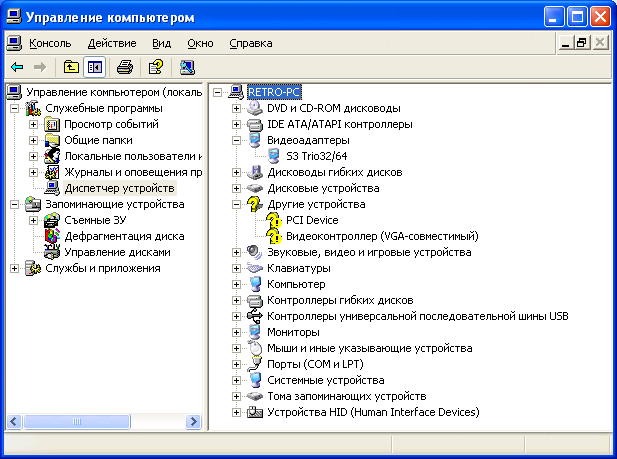Expand Журналы и оповещения node
The image size is (617, 459).
[33, 172]
